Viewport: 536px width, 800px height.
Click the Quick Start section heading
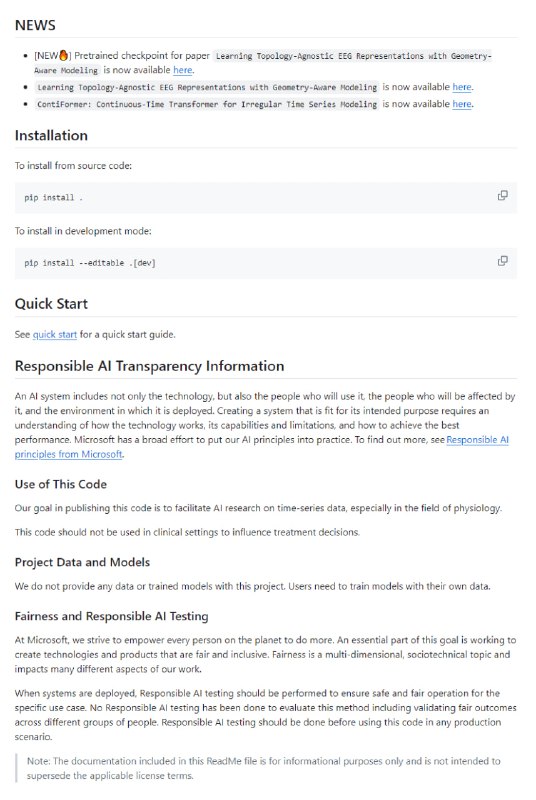(x=51, y=304)
